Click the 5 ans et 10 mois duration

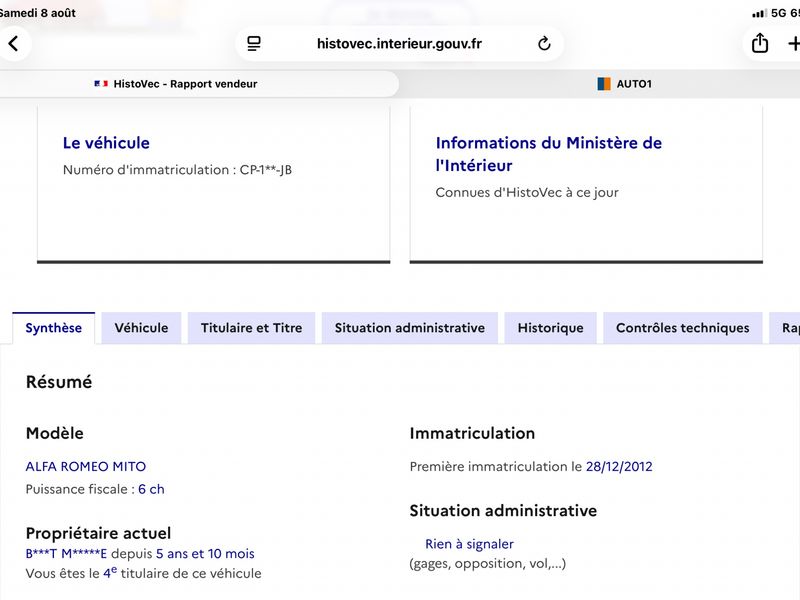[x=205, y=554]
